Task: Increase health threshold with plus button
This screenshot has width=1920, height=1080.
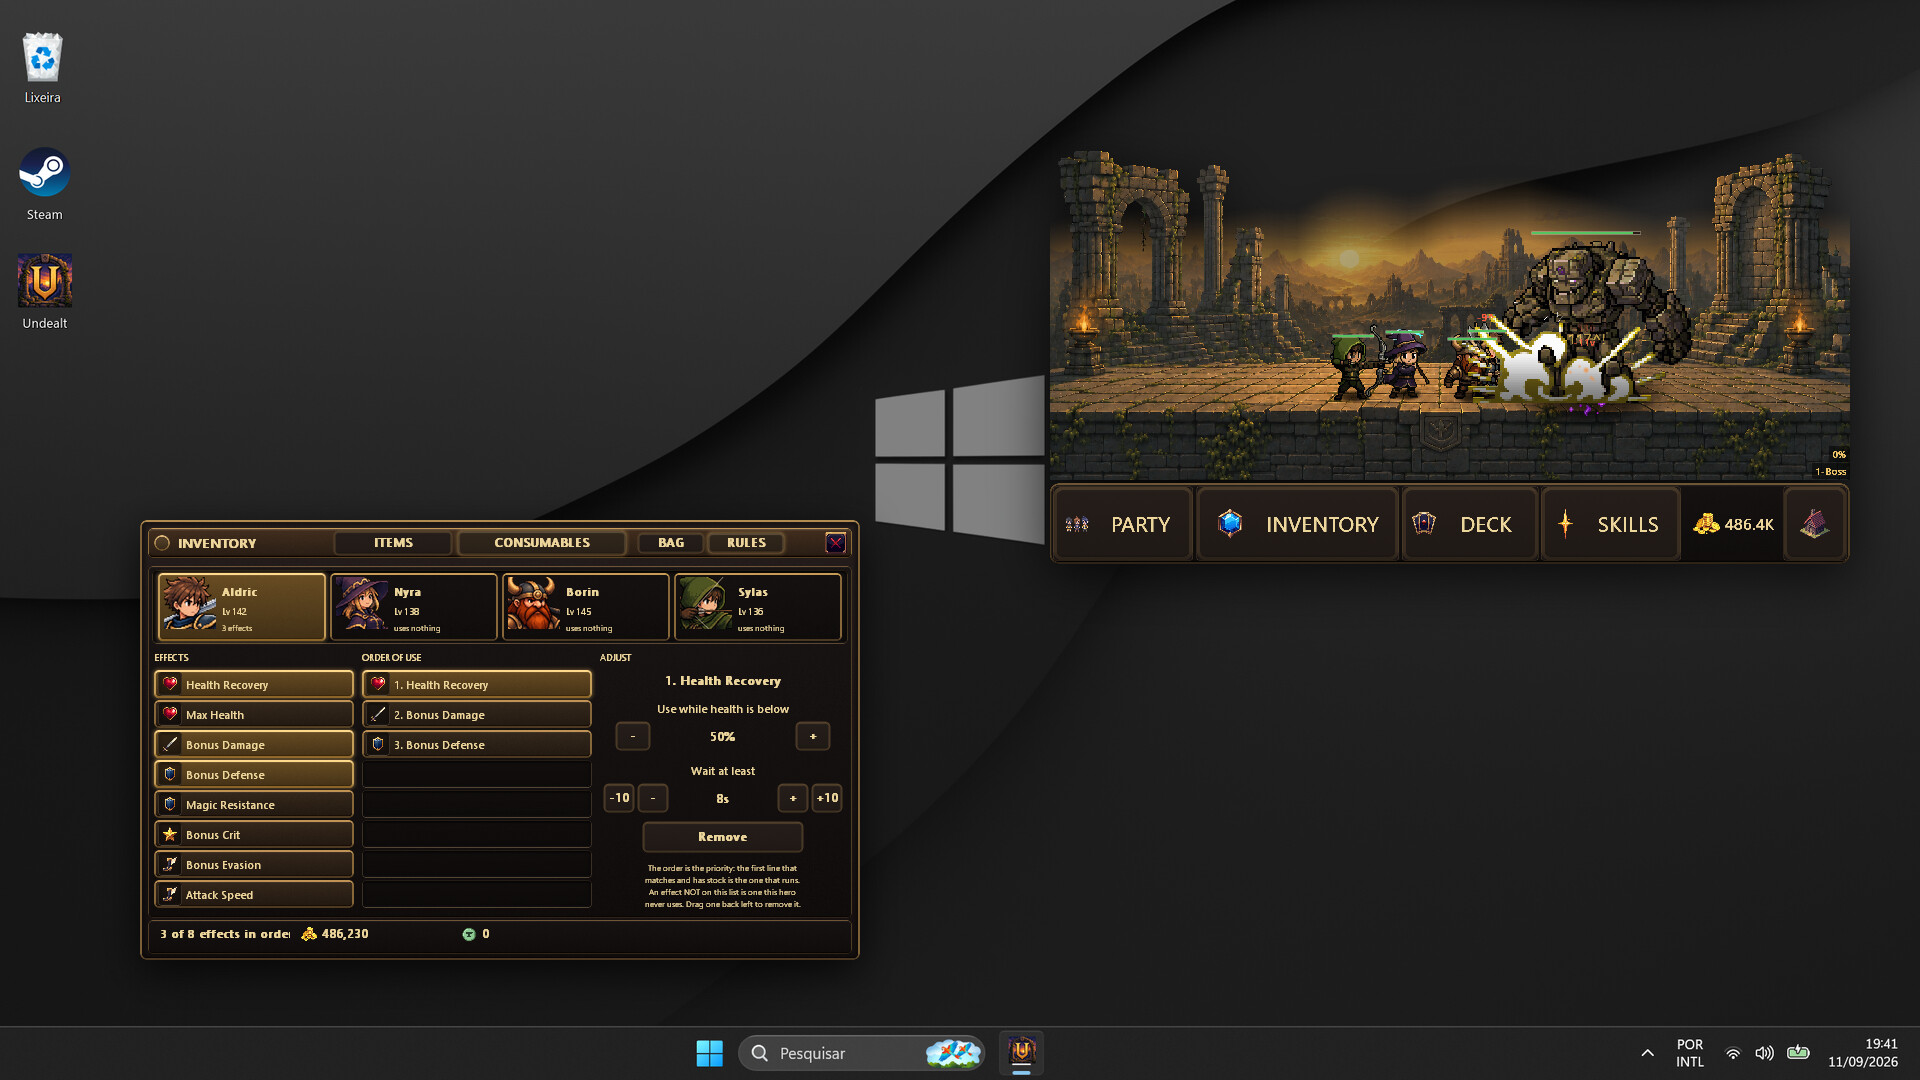Action: pyautogui.click(x=813, y=737)
